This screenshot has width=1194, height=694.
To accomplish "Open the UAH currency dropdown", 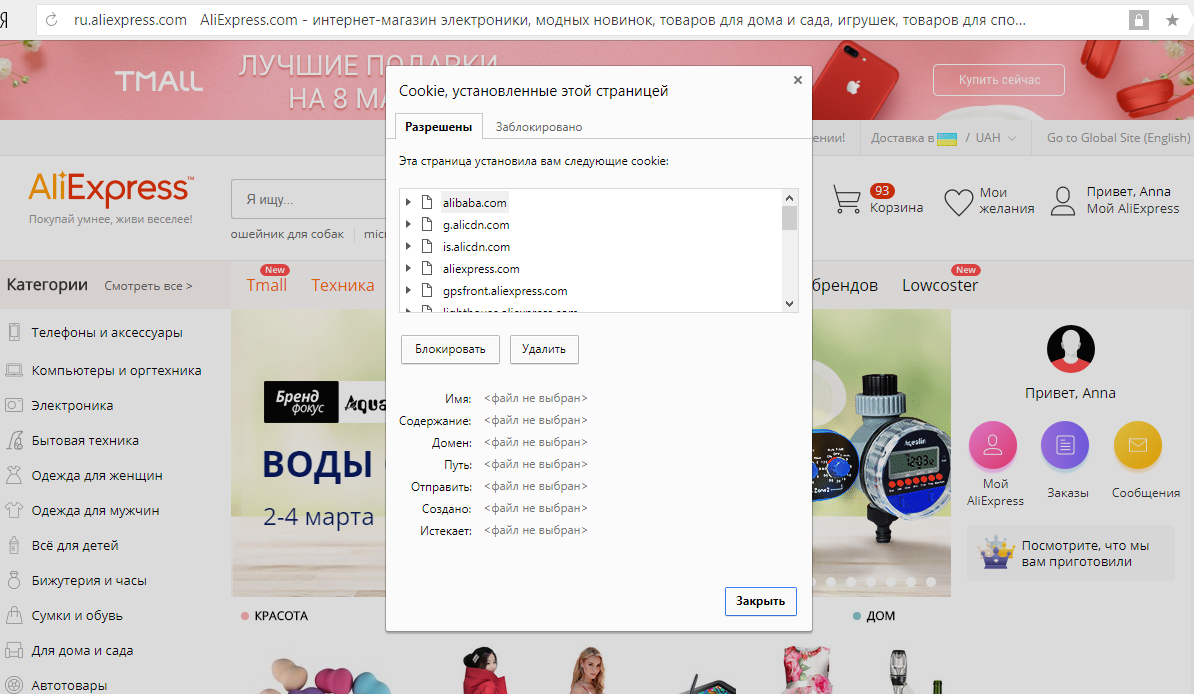I will pos(996,138).
